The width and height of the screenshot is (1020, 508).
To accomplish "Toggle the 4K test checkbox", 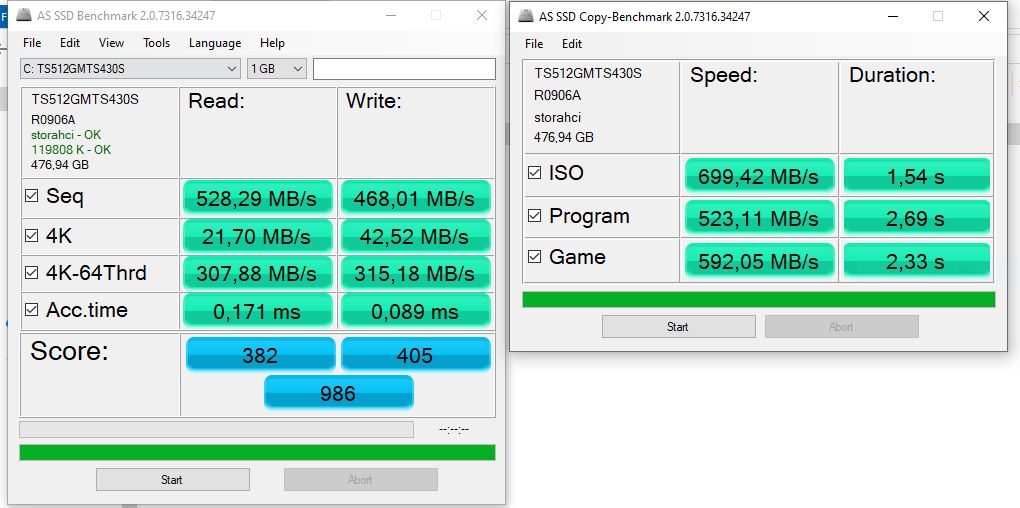I will pyautogui.click(x=31, y=235).
